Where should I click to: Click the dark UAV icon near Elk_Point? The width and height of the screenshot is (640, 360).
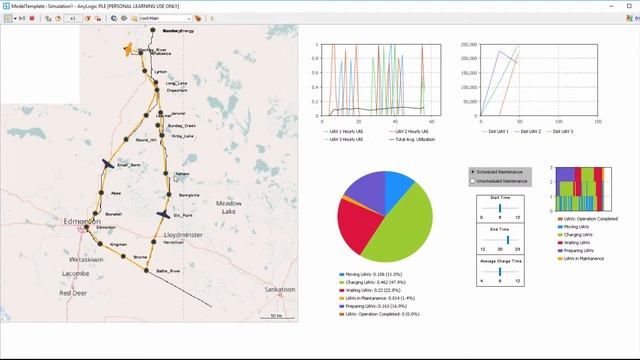coord(163,214)
